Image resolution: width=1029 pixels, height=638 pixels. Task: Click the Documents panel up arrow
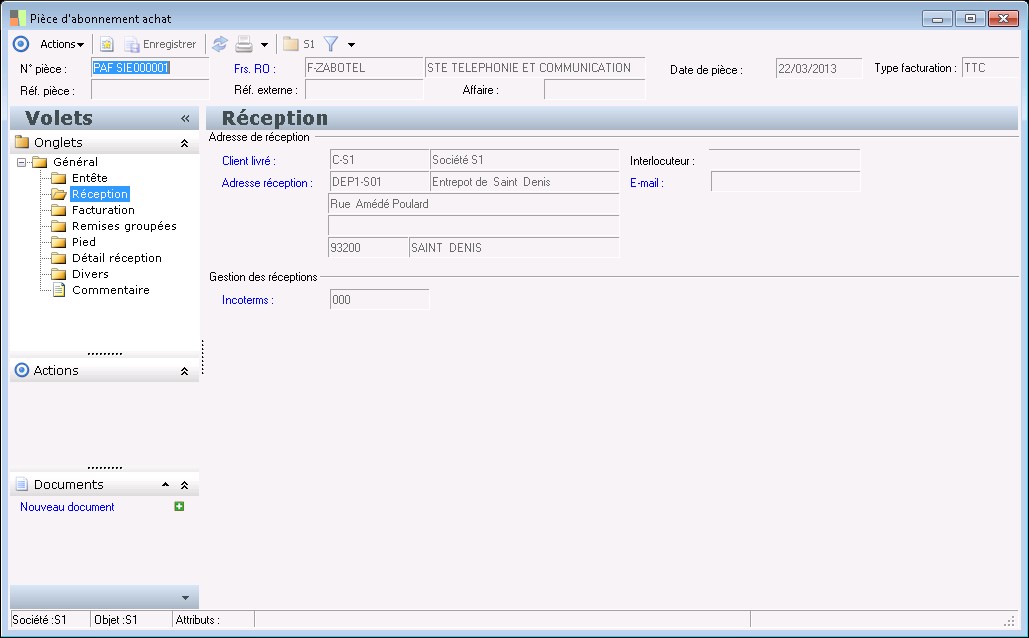pyautogui.click(x=165, y=484)
